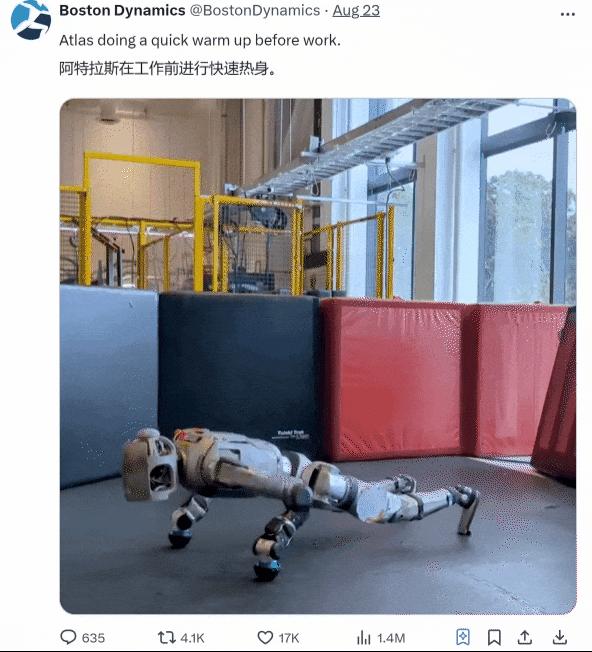Viewport: 592px width, 652px height.
Task: Play the Atlas robot push-up video
Action: pos(318,356)
